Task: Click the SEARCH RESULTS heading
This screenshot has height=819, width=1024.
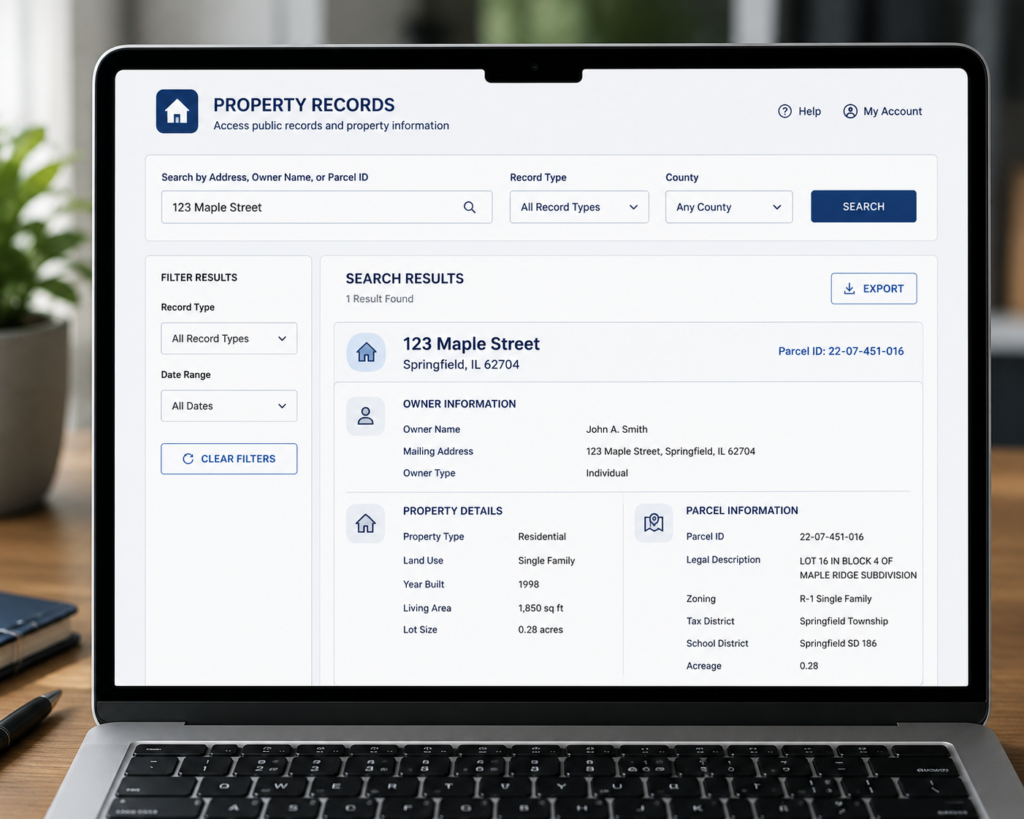Action: [405, 279]
